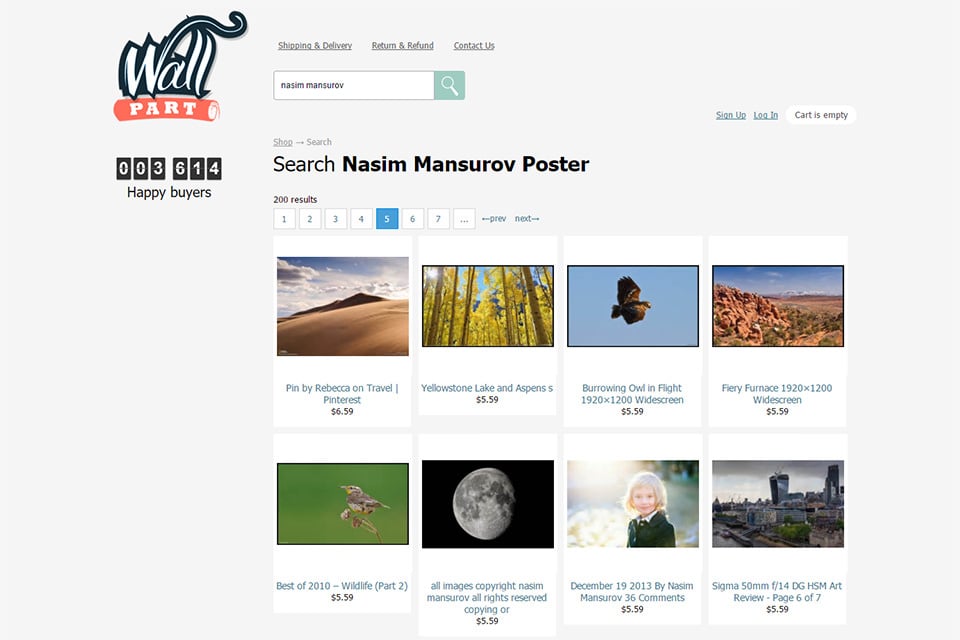Viewport: 960px width, 640px height.
Task: Open the owl in flight thumbnail
Action: 633,306
